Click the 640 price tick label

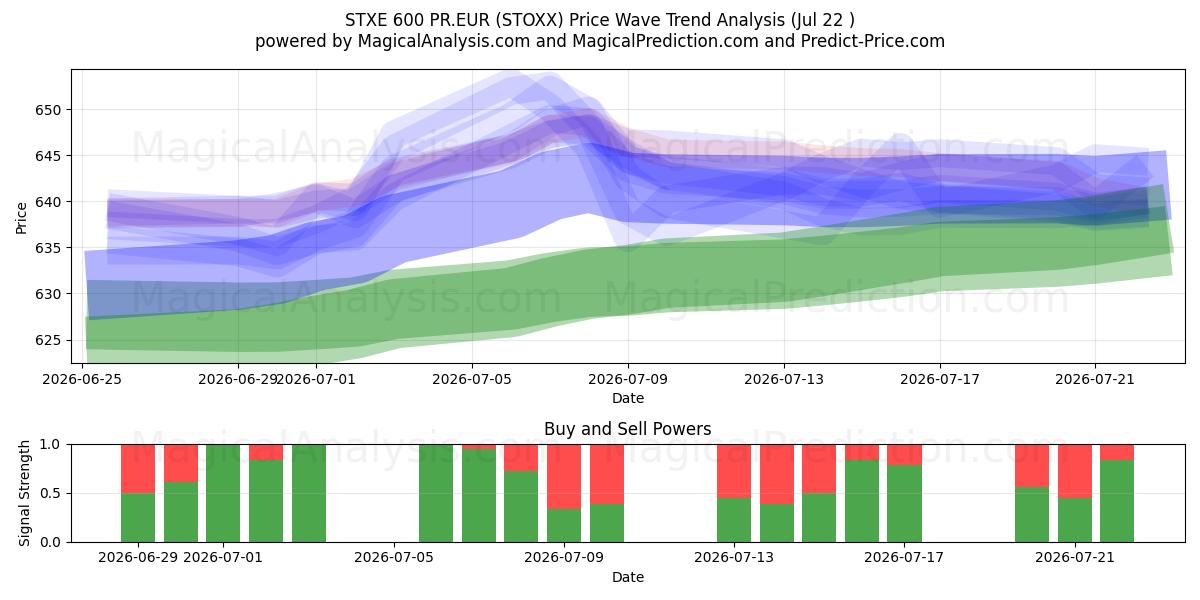point(50,202)
